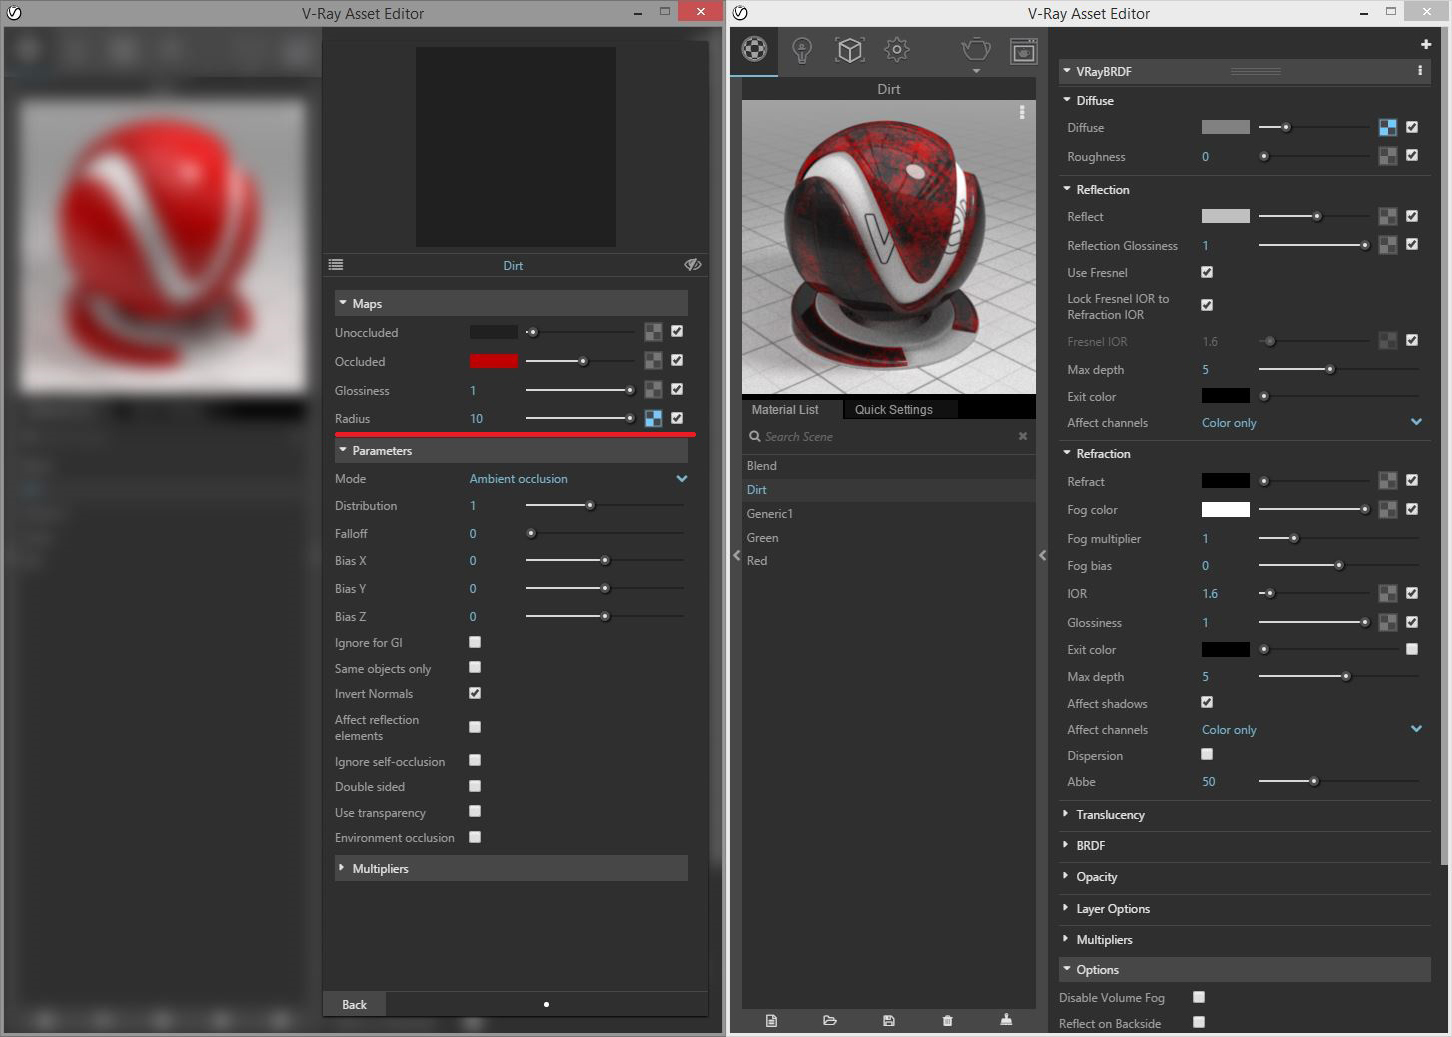Click the Abbe slider handle

(1313, 781)
